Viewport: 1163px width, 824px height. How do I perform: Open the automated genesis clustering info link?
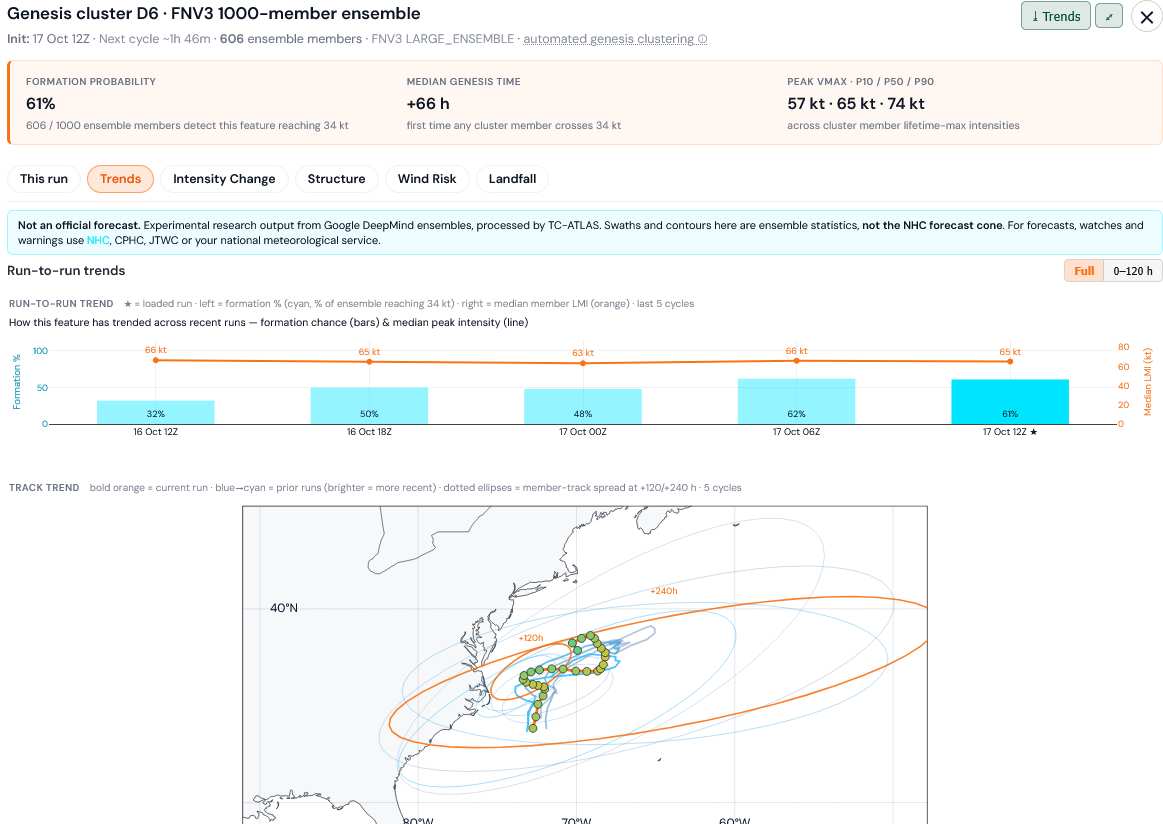coord(615,39)
